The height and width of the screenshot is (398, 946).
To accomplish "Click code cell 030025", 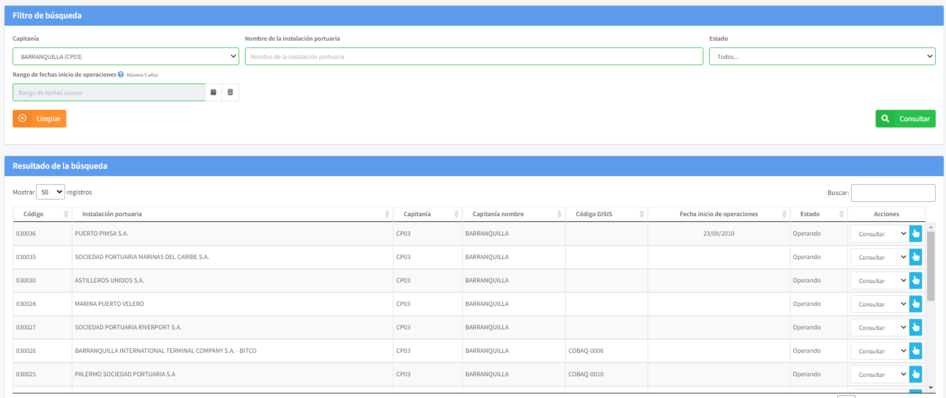I will click(x=42, y=374).
